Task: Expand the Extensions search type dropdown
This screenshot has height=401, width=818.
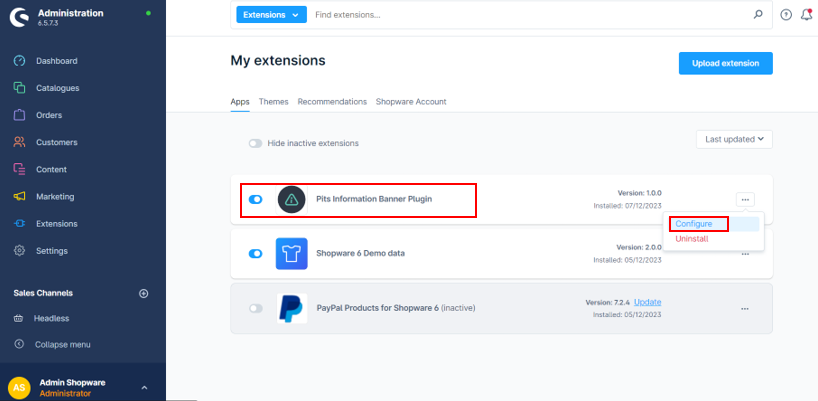Action: pyautogui.click(x=272, y=15)
